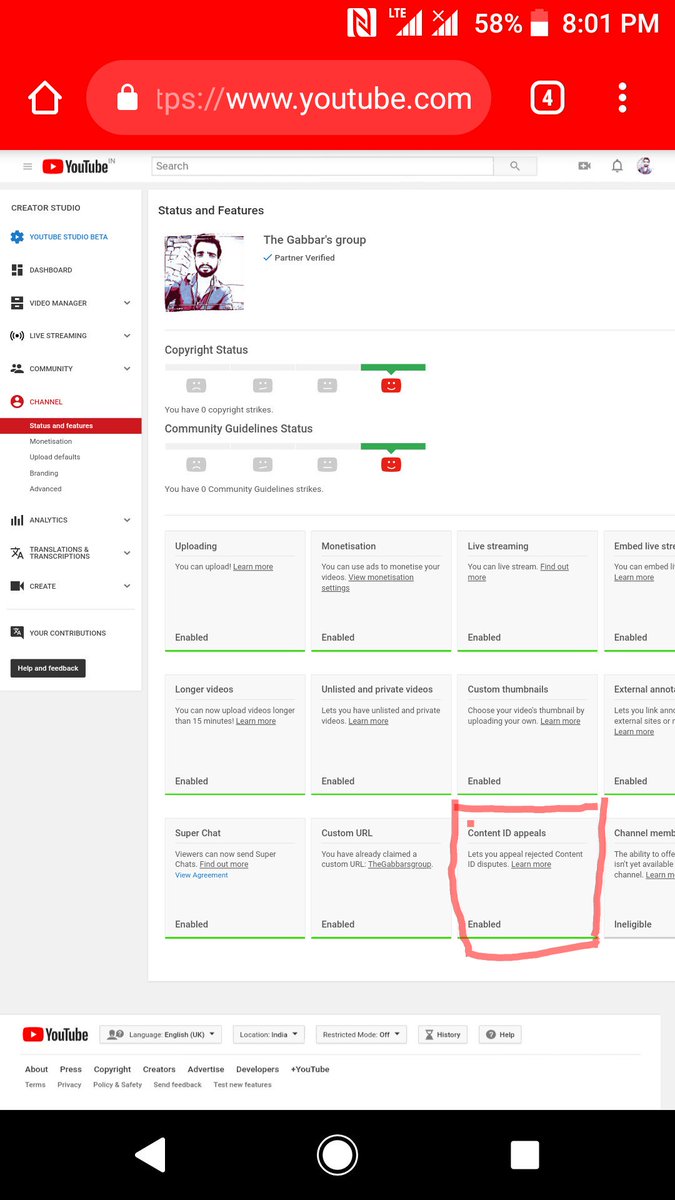The width and height of the screenshot is (675, 1200).
Task: Click the search magnifier button
Action: (515, 166)
